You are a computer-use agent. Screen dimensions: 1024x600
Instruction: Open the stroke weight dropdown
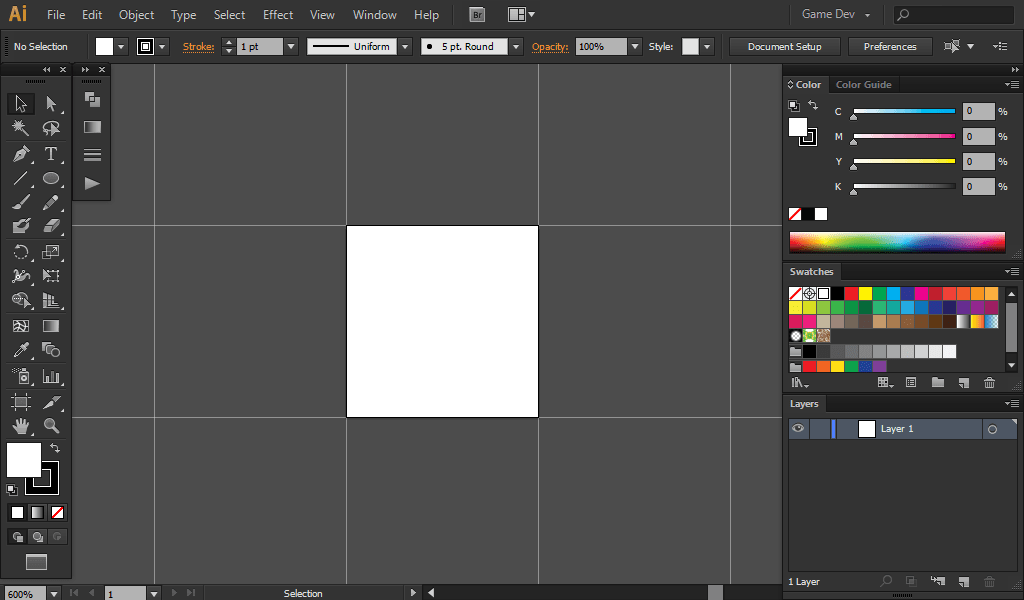pyautogui.click(x=290, y=46)
